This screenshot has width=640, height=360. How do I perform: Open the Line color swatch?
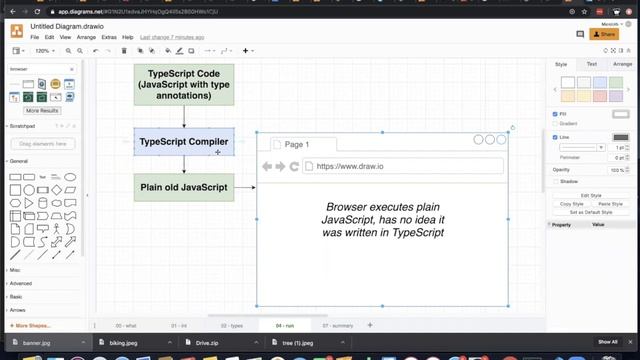pos(620,138)
